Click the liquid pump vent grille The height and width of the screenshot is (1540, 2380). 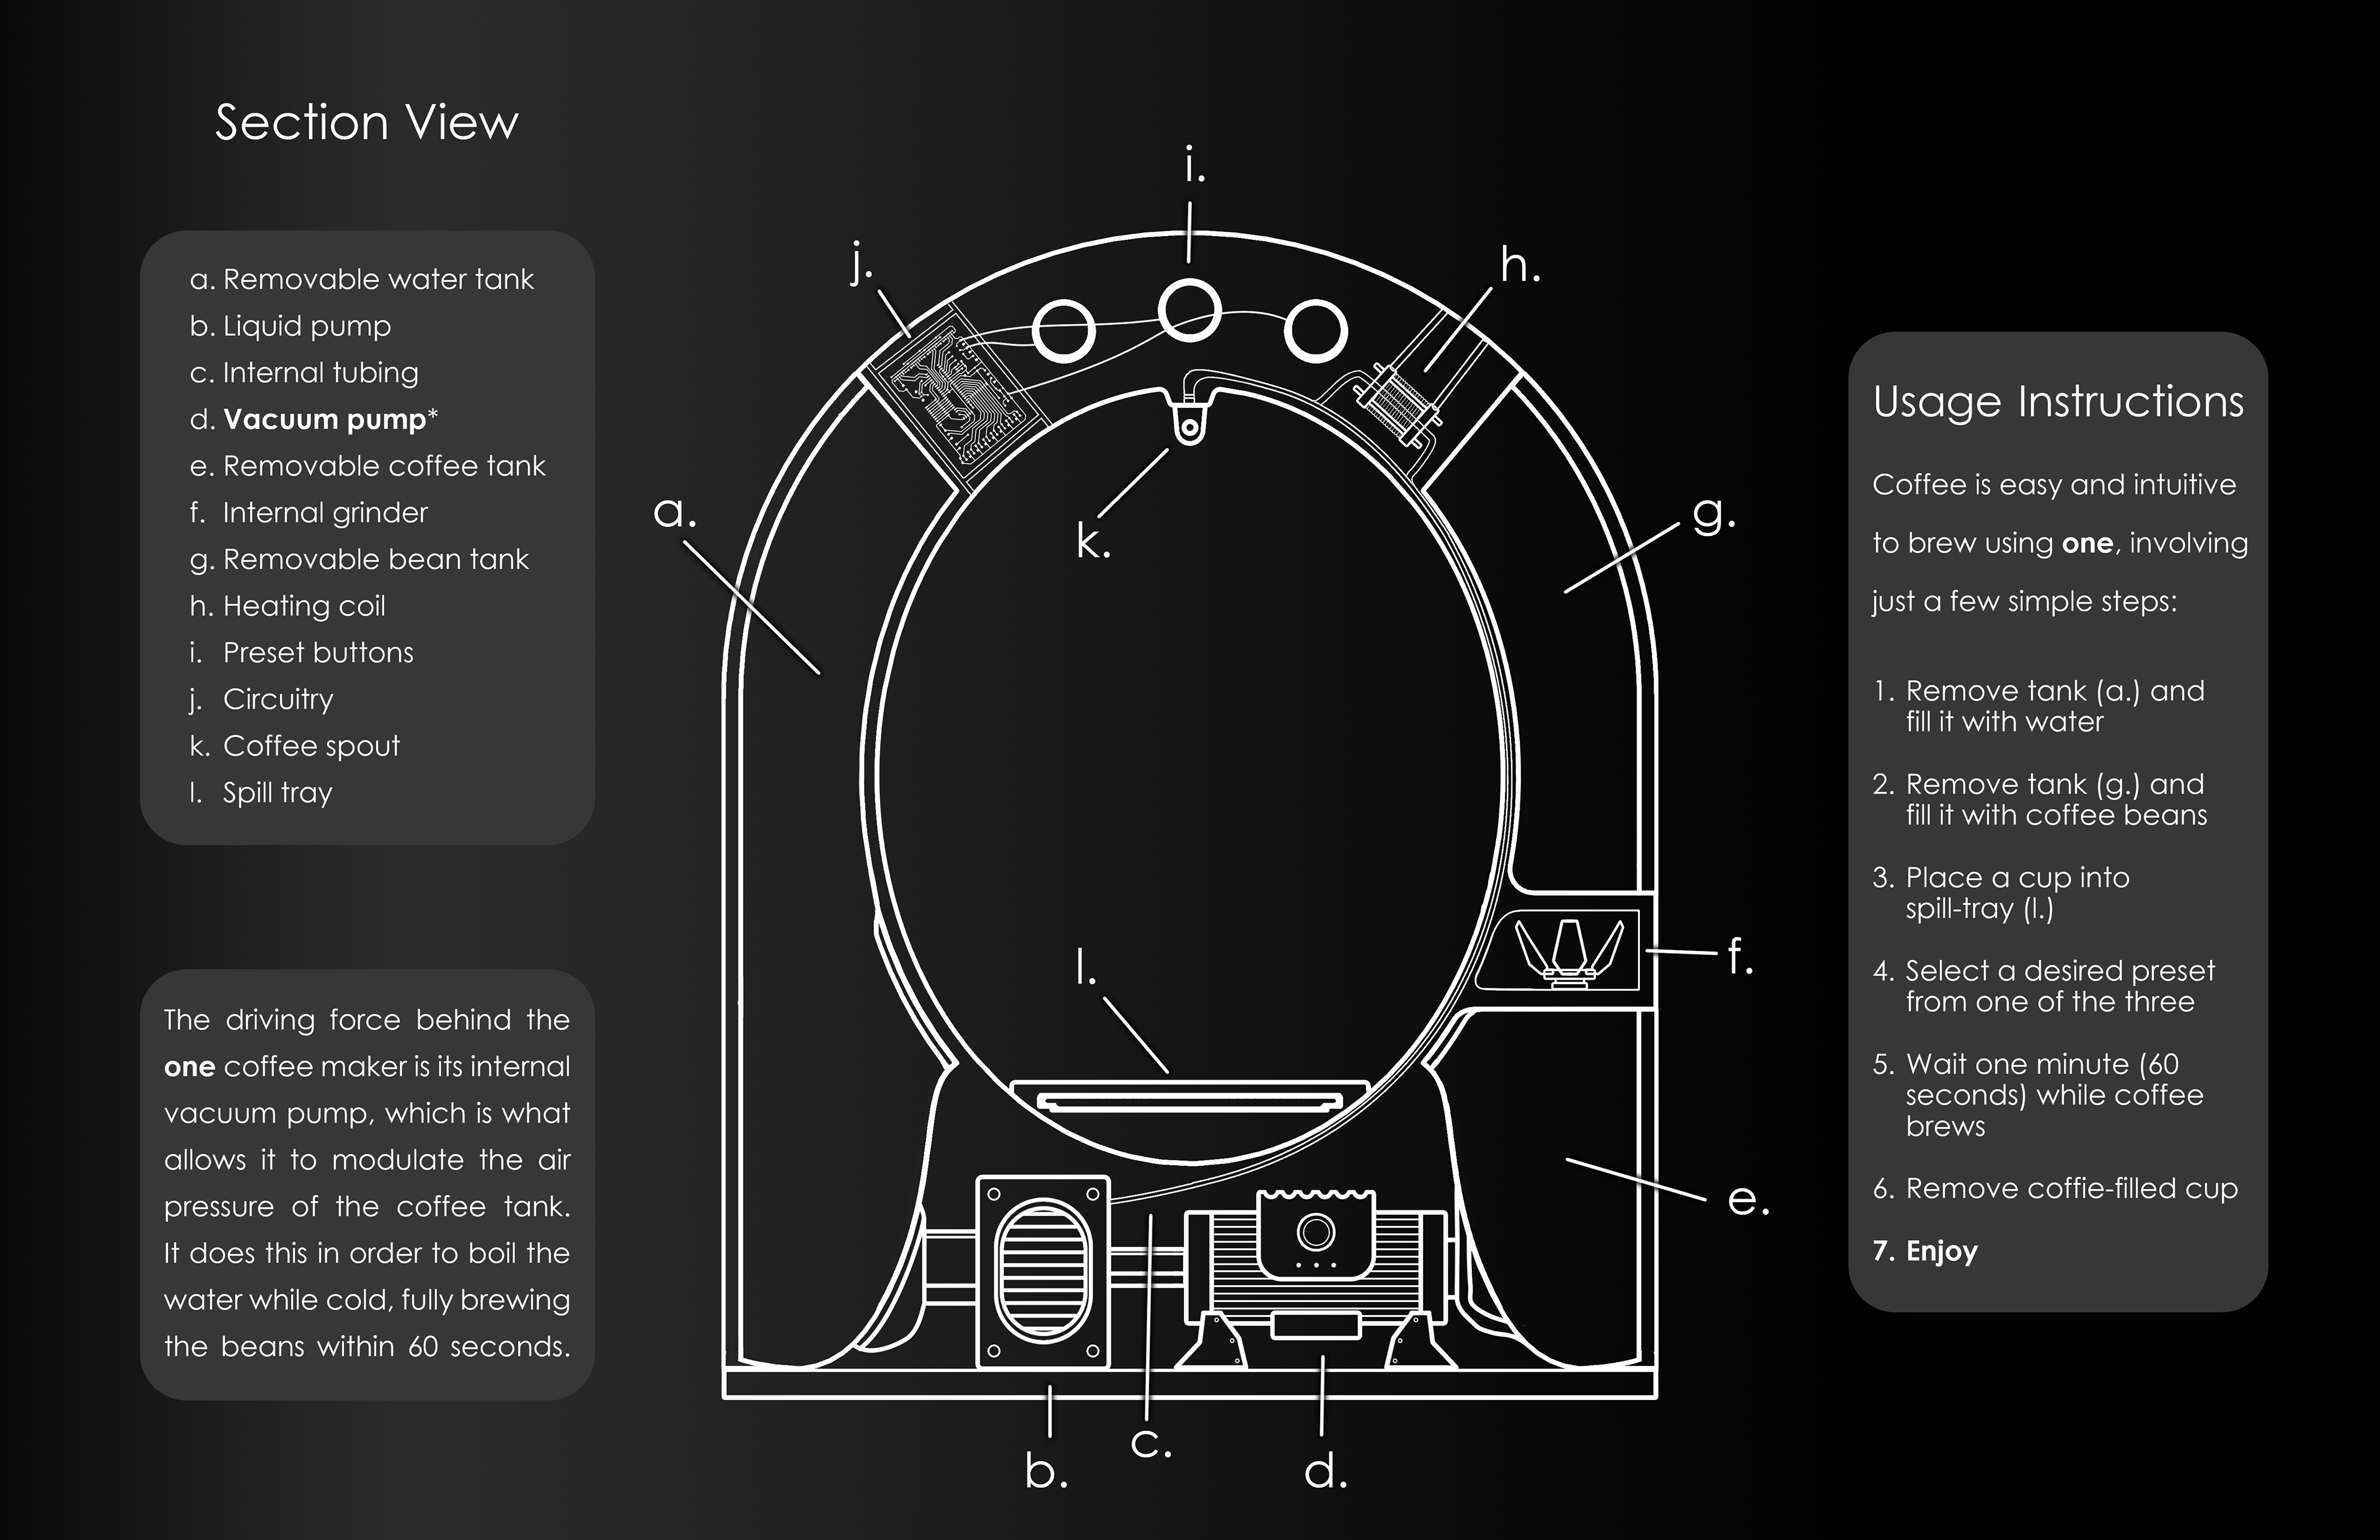tap(1043, 1270)
